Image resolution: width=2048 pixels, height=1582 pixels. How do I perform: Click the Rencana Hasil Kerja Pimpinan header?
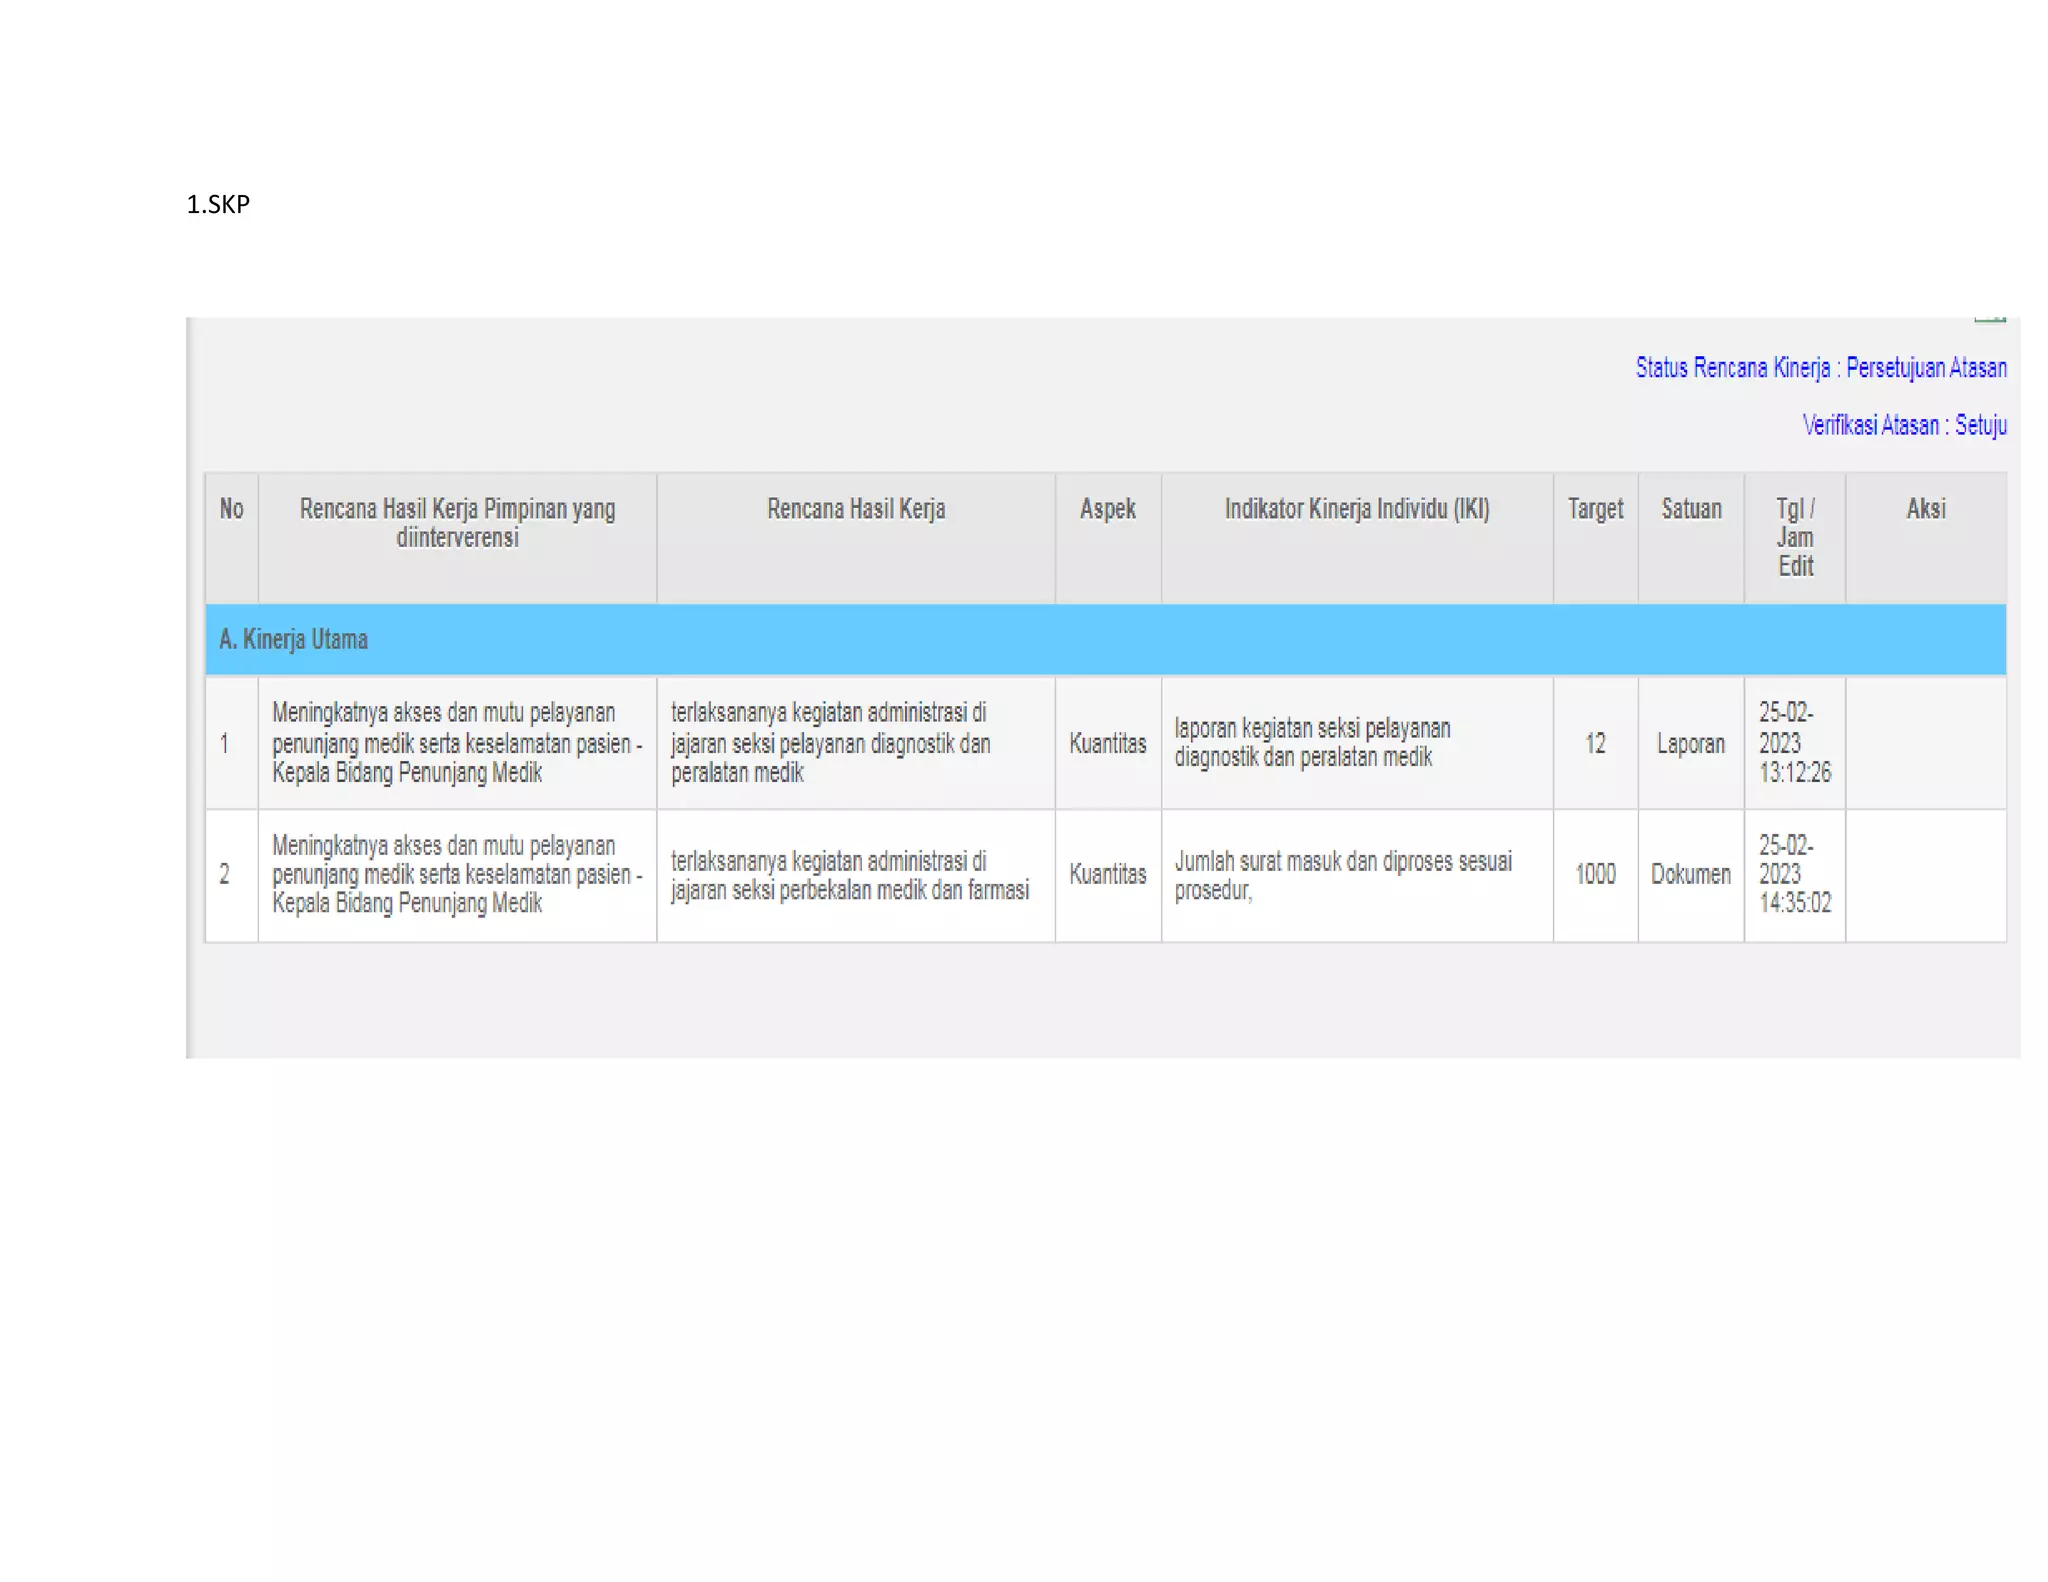coord(457,523)
